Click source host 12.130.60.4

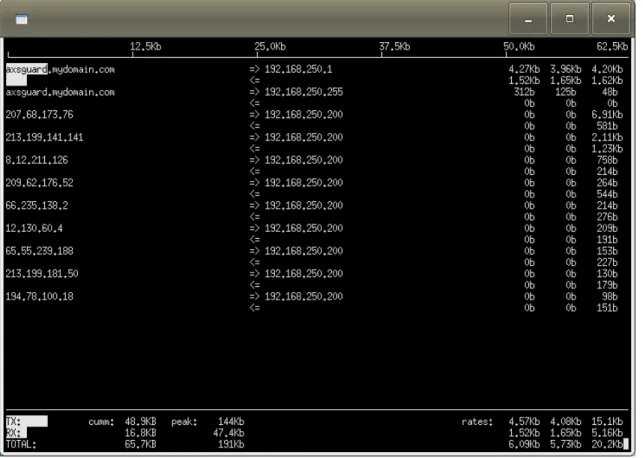[34, 228]
